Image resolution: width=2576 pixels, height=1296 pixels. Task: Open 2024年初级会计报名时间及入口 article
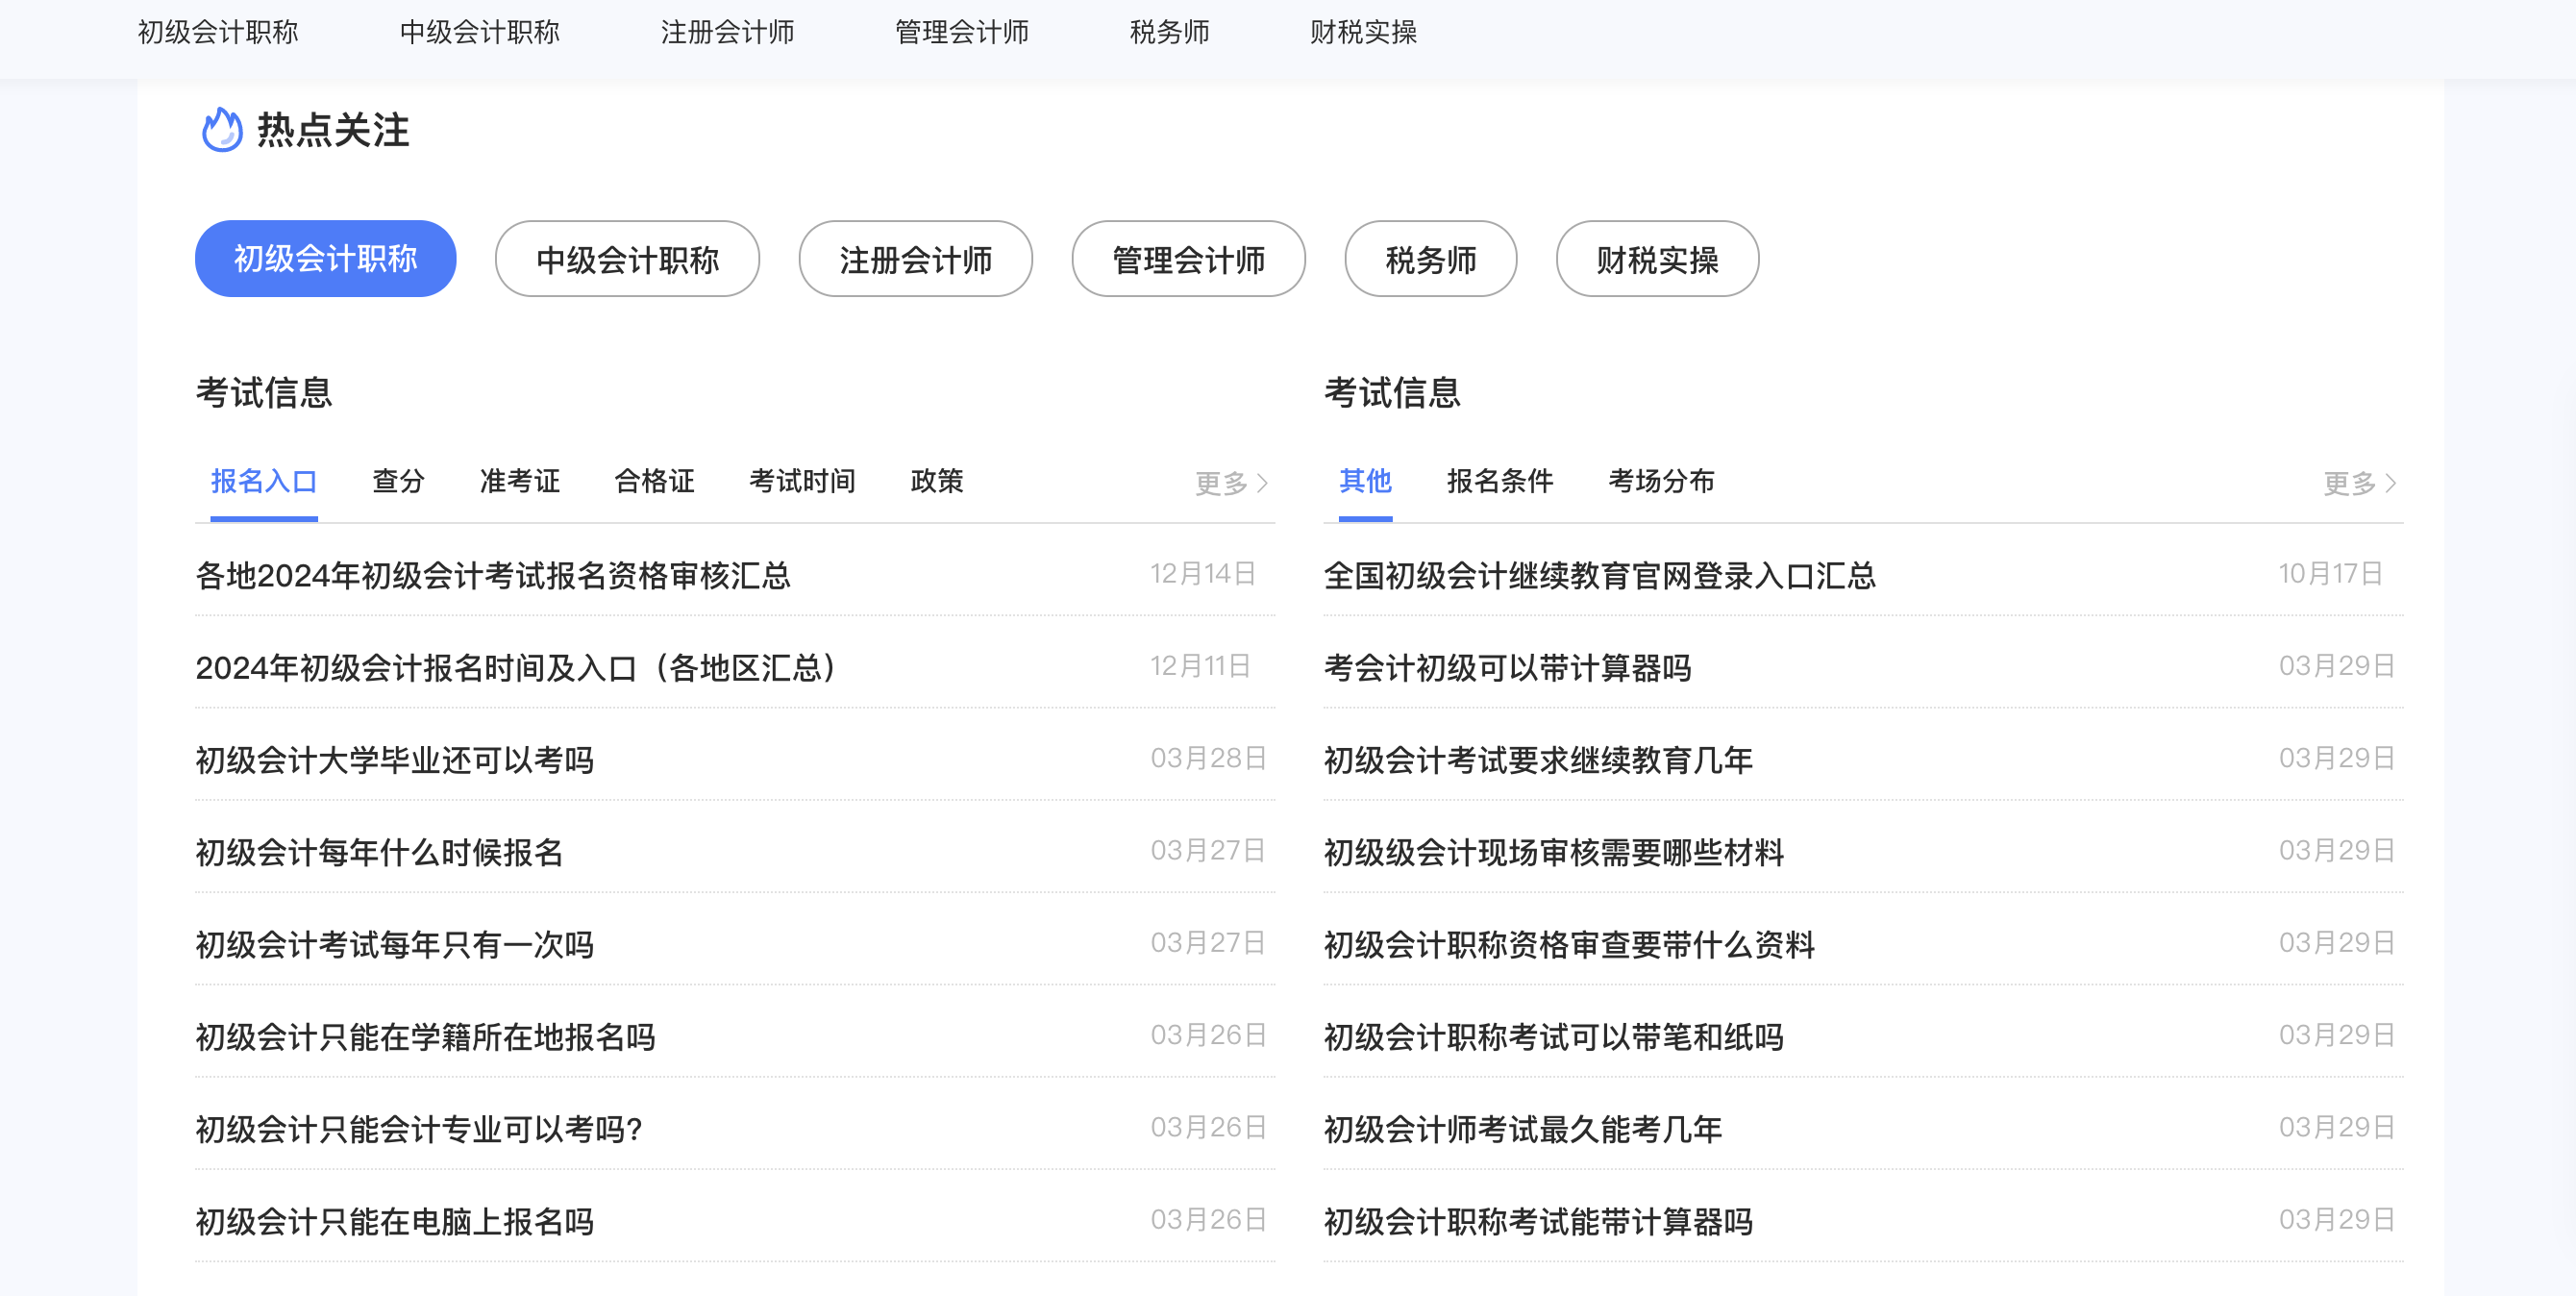pyautogui.click(x=517, y=668)
